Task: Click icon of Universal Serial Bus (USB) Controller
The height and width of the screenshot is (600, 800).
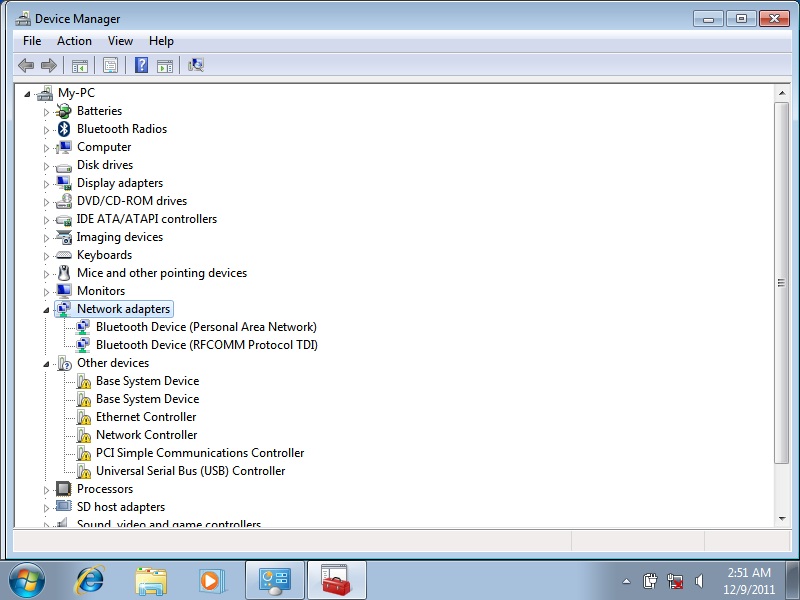Action: coord(84,471)
